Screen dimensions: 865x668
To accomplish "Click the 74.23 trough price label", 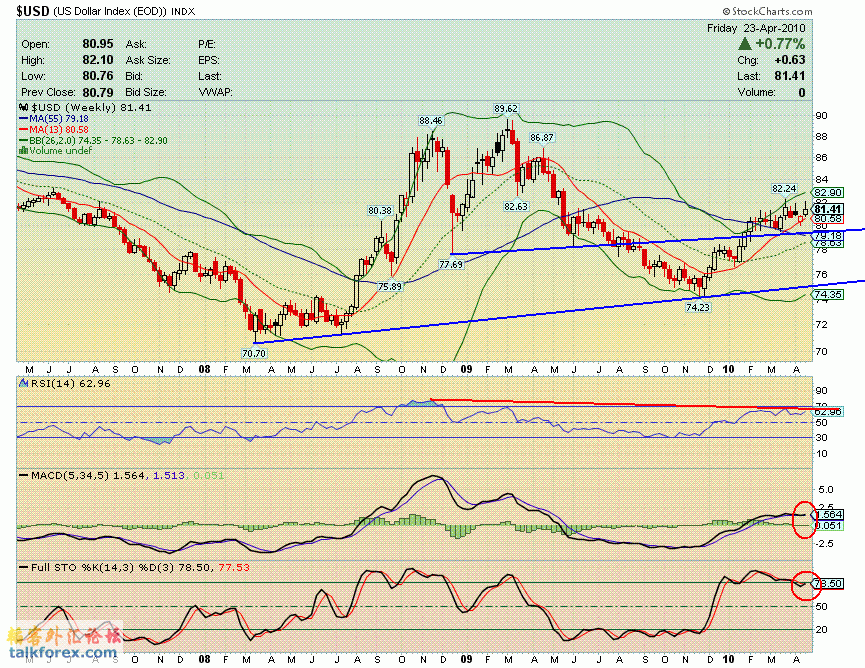I will 697,309.
